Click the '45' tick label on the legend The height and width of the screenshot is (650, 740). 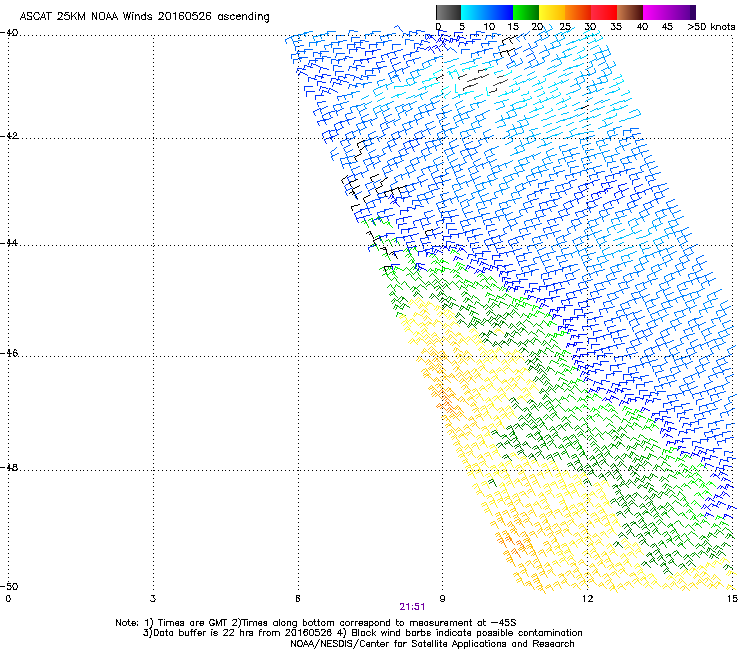tap(667, 27)
